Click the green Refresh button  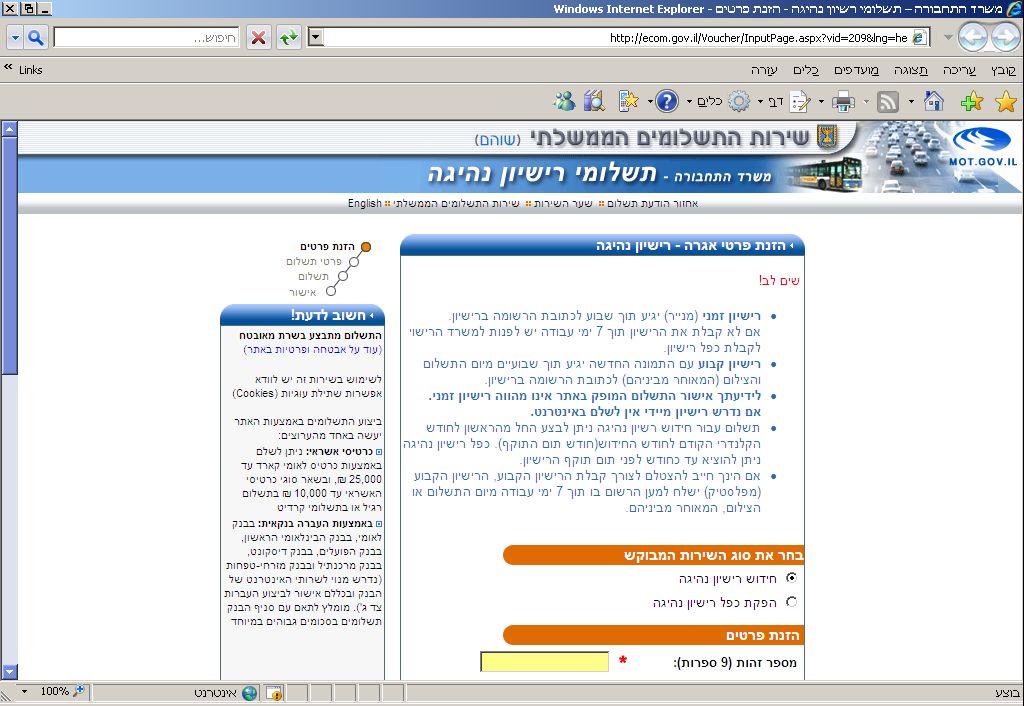(x=289, y=38)
